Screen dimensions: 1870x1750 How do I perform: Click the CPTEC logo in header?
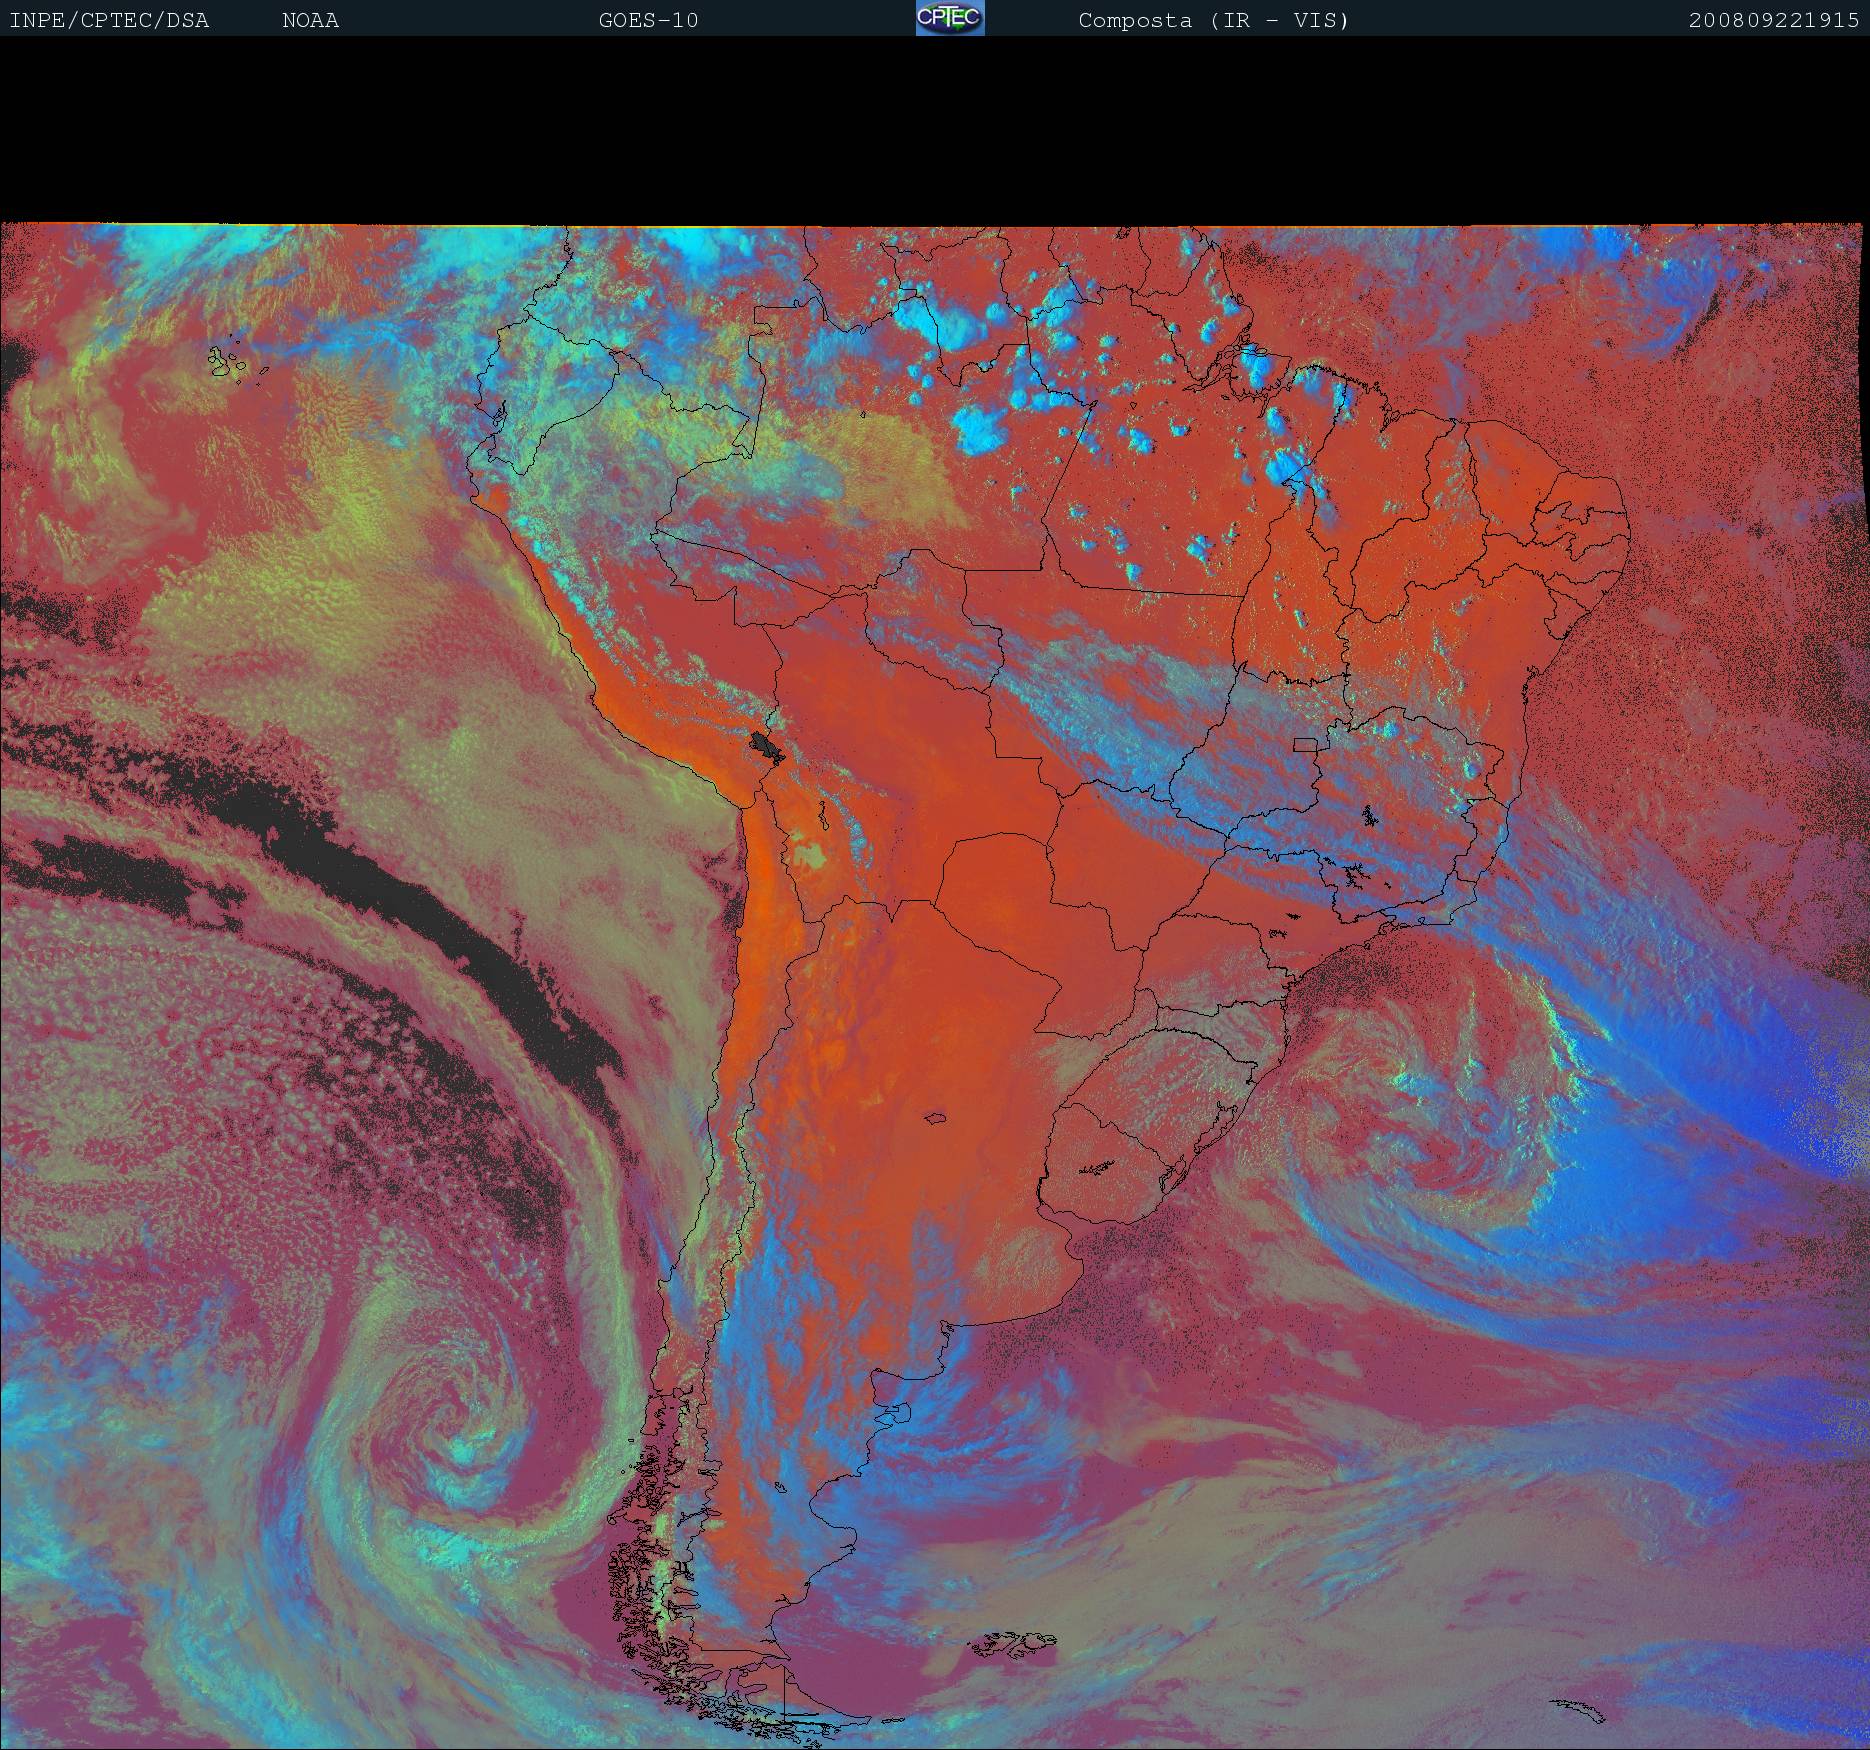tap(950, 18)
